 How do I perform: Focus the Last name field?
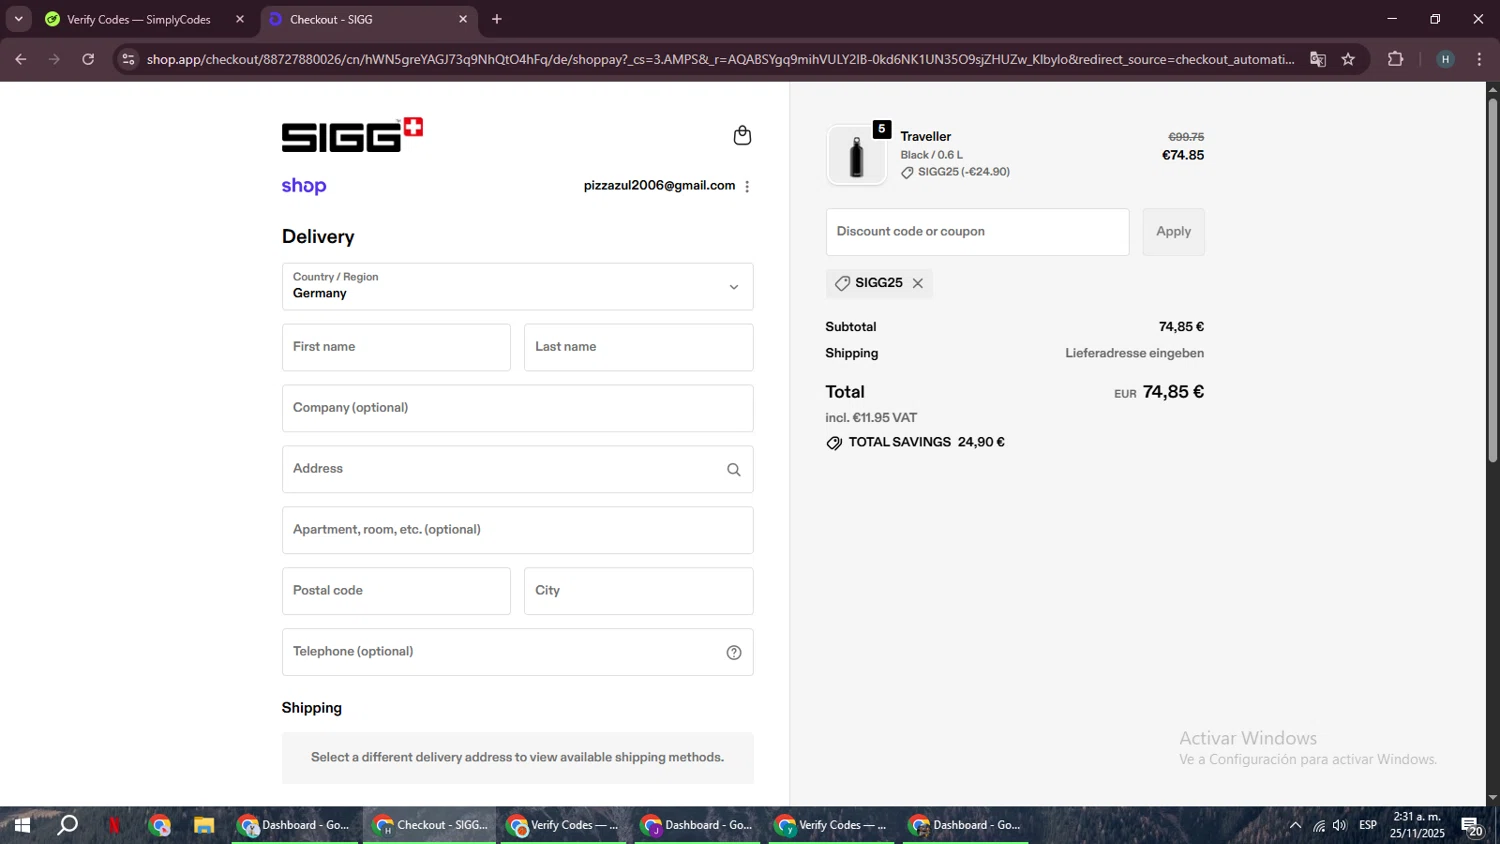point(638,347)
